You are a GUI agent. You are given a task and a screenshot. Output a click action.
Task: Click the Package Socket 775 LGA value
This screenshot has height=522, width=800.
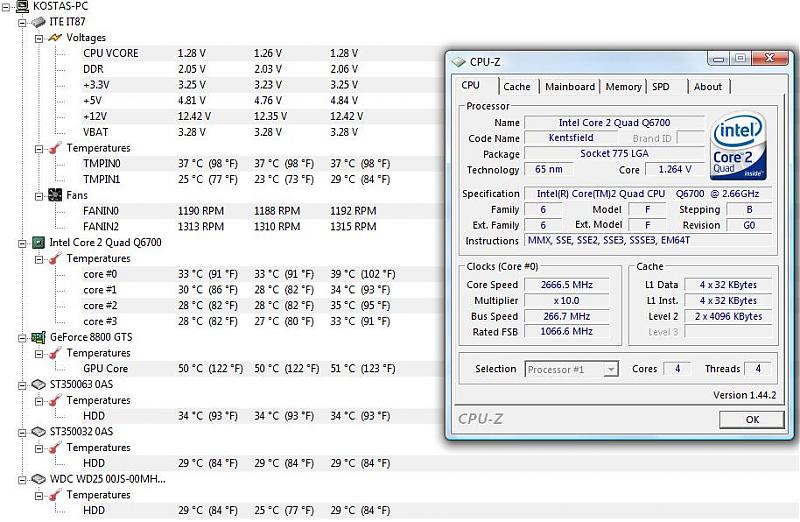pyautogui.click(x=614, y=154)
